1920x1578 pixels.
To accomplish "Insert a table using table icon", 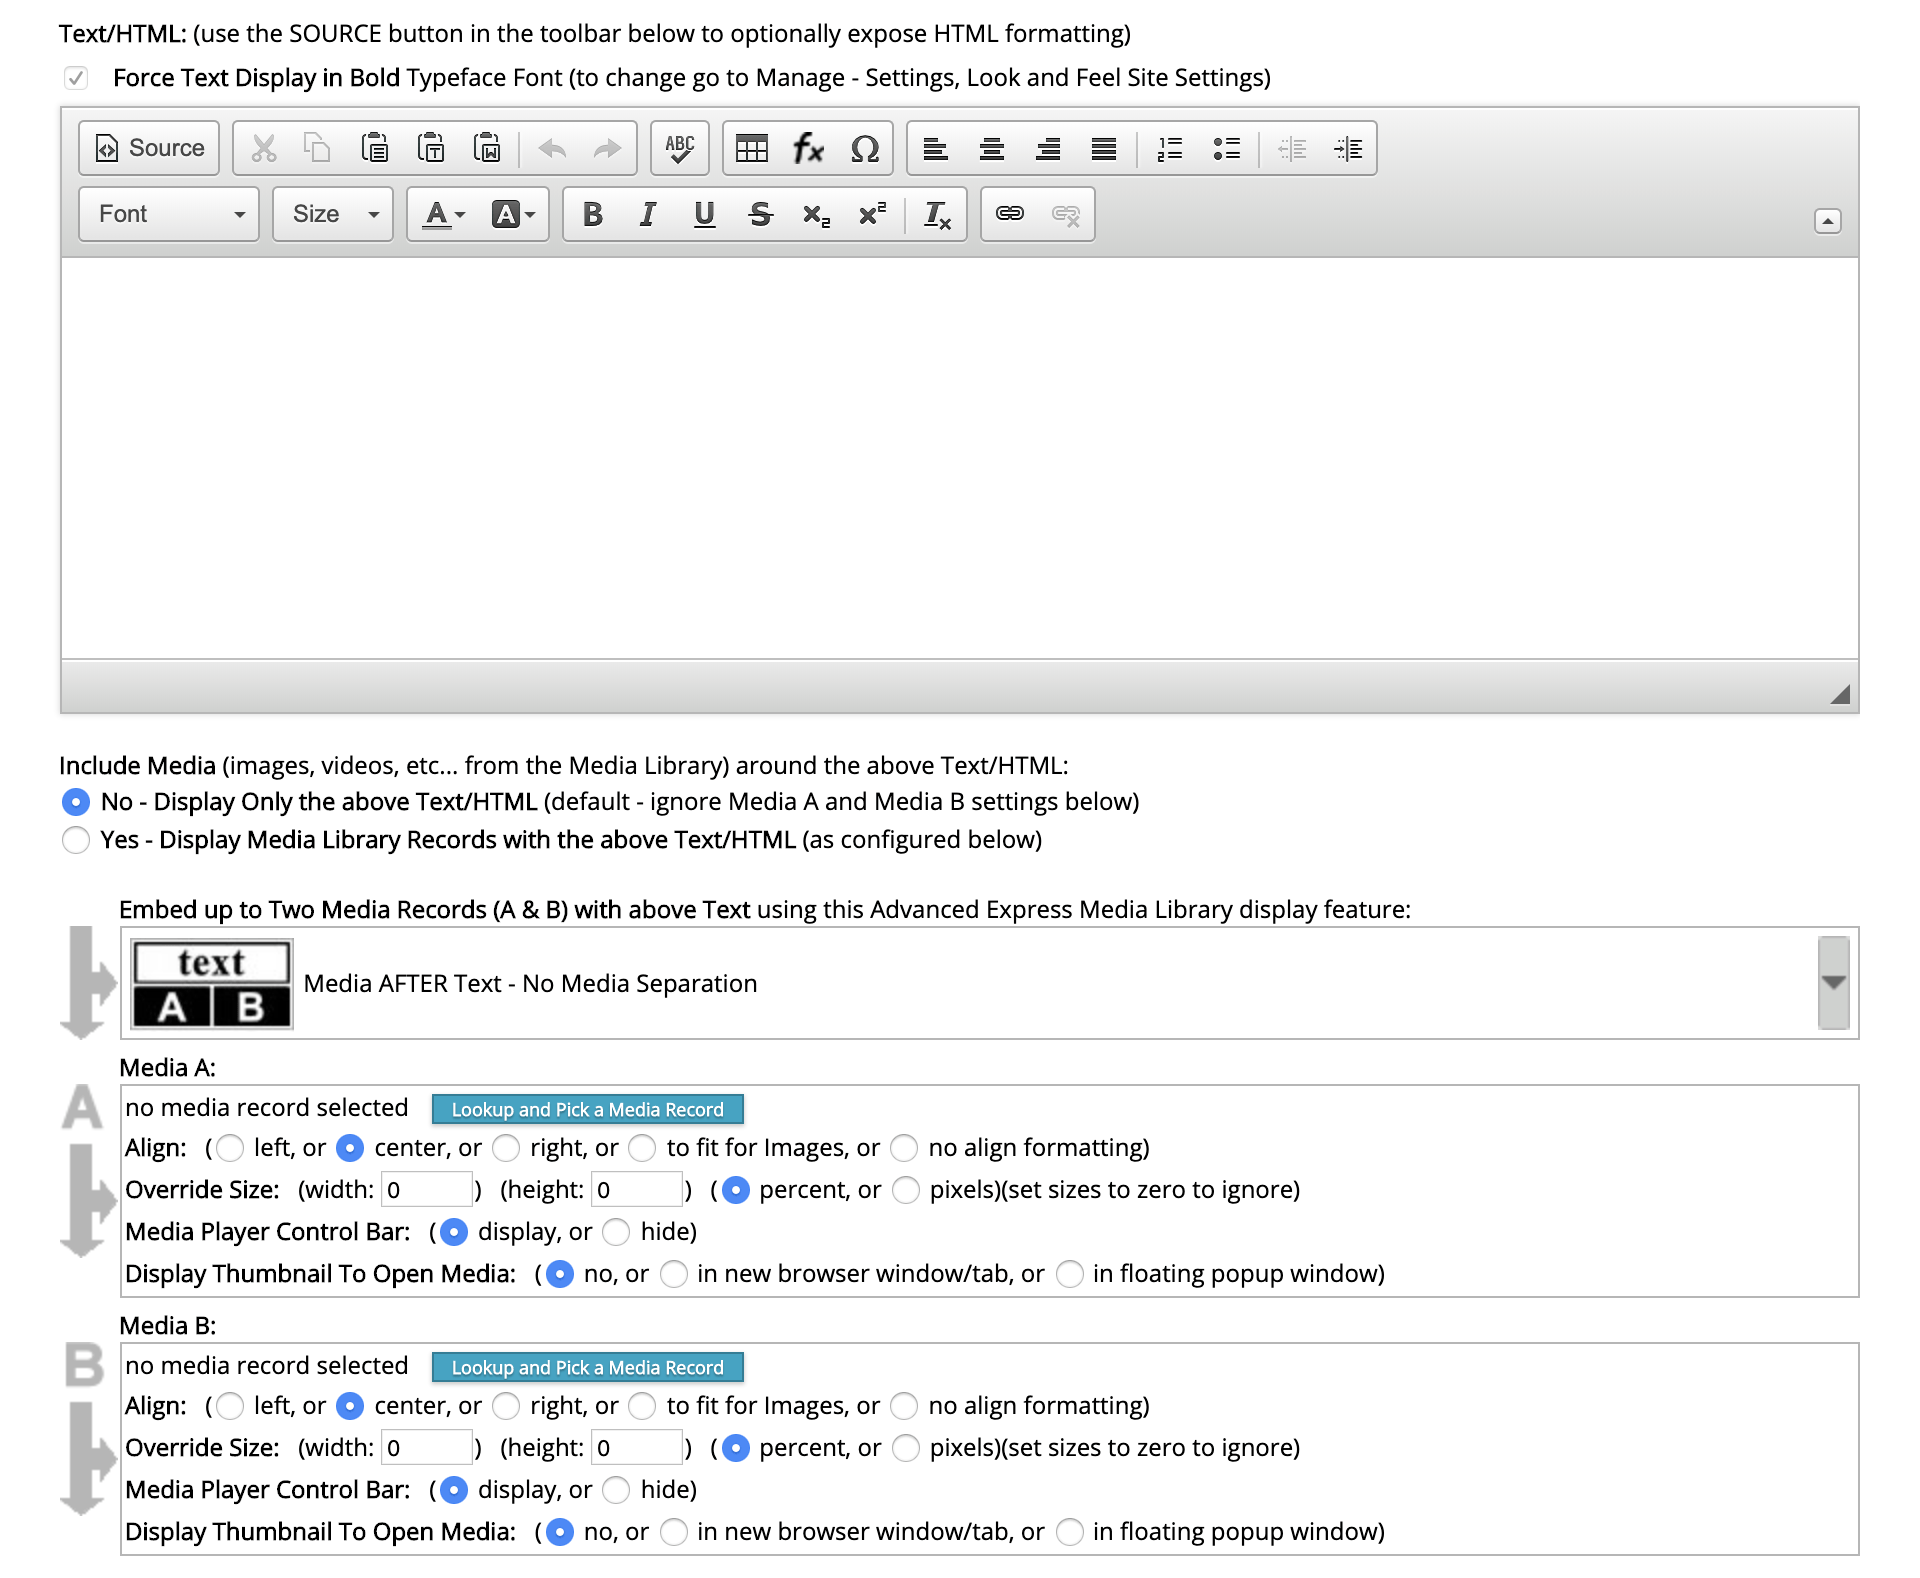I will coord(751,149).
